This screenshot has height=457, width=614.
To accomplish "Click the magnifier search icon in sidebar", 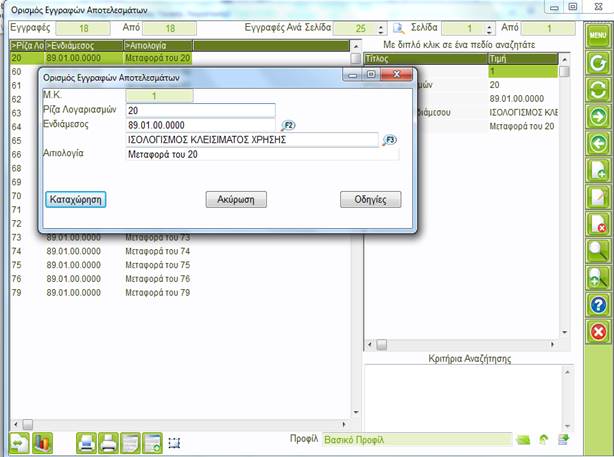I will coord(598,251).
